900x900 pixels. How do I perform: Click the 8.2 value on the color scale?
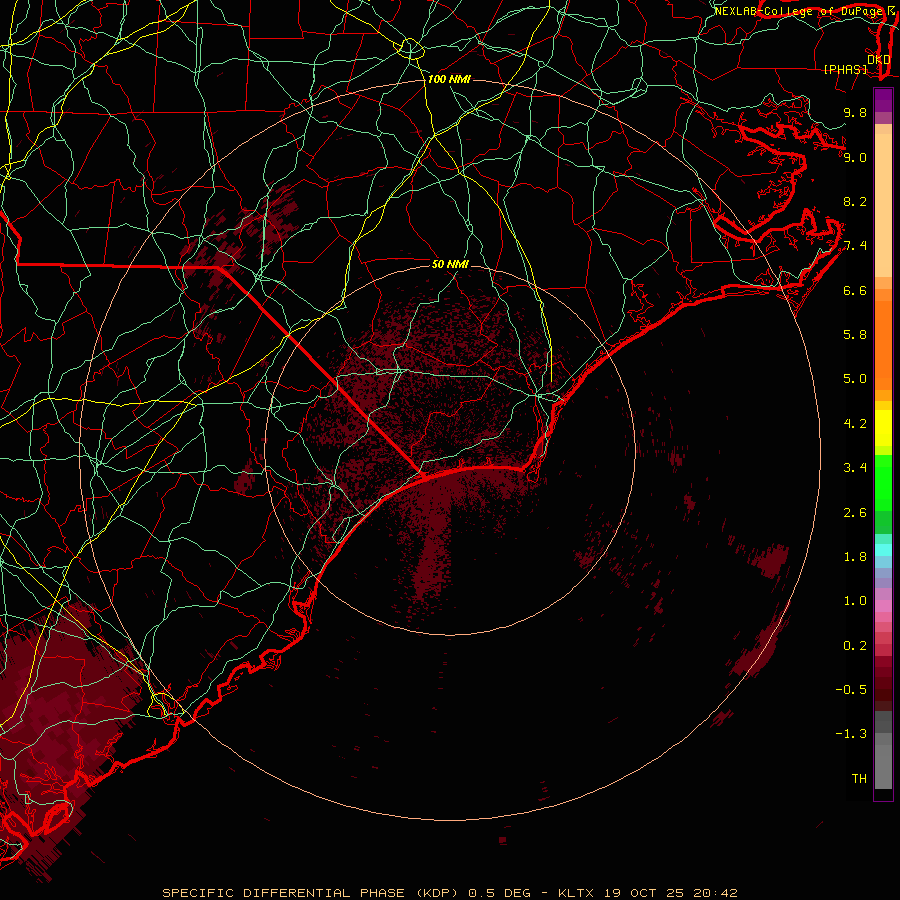click(x=855, y=201)
